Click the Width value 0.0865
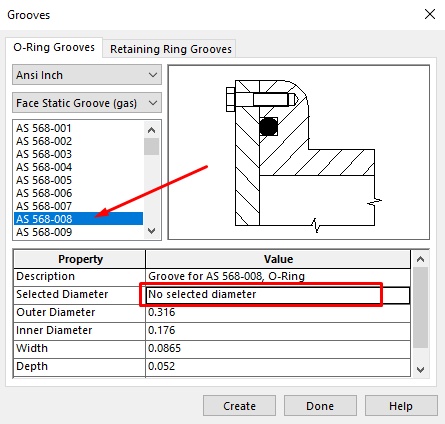445x424 pixels. [278, 349]
